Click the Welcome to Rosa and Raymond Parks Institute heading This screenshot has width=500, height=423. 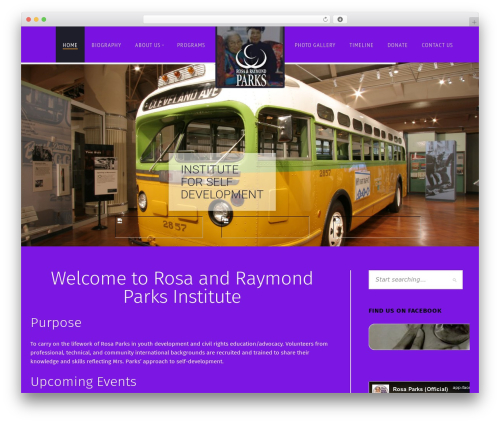tap(182, 287)
